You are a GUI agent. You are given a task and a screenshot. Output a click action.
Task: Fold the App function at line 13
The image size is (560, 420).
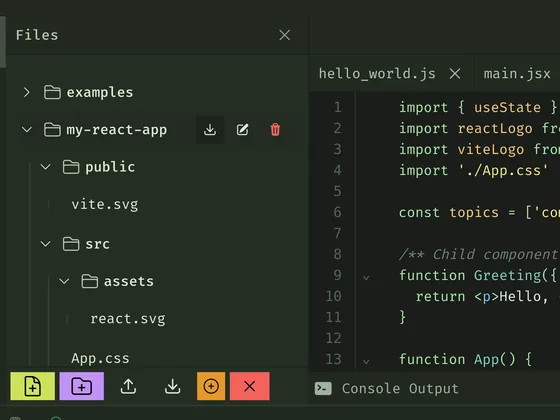(x=366, y=361)
